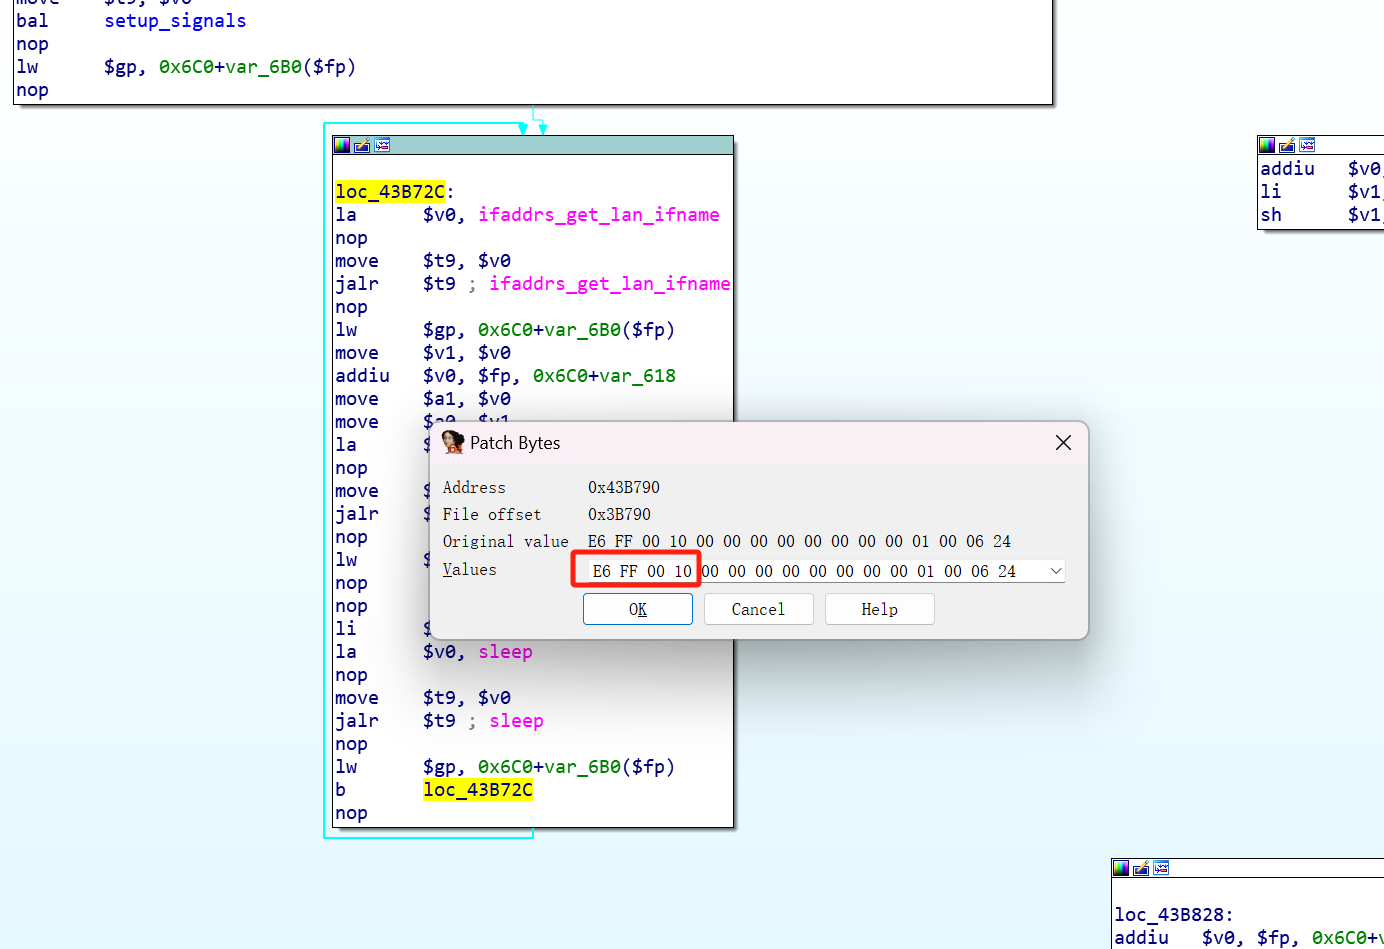Click the 'li $v1' line in right block
Image resolution: width=1384 pixels, height=949 pixels.
(1321, 192)
